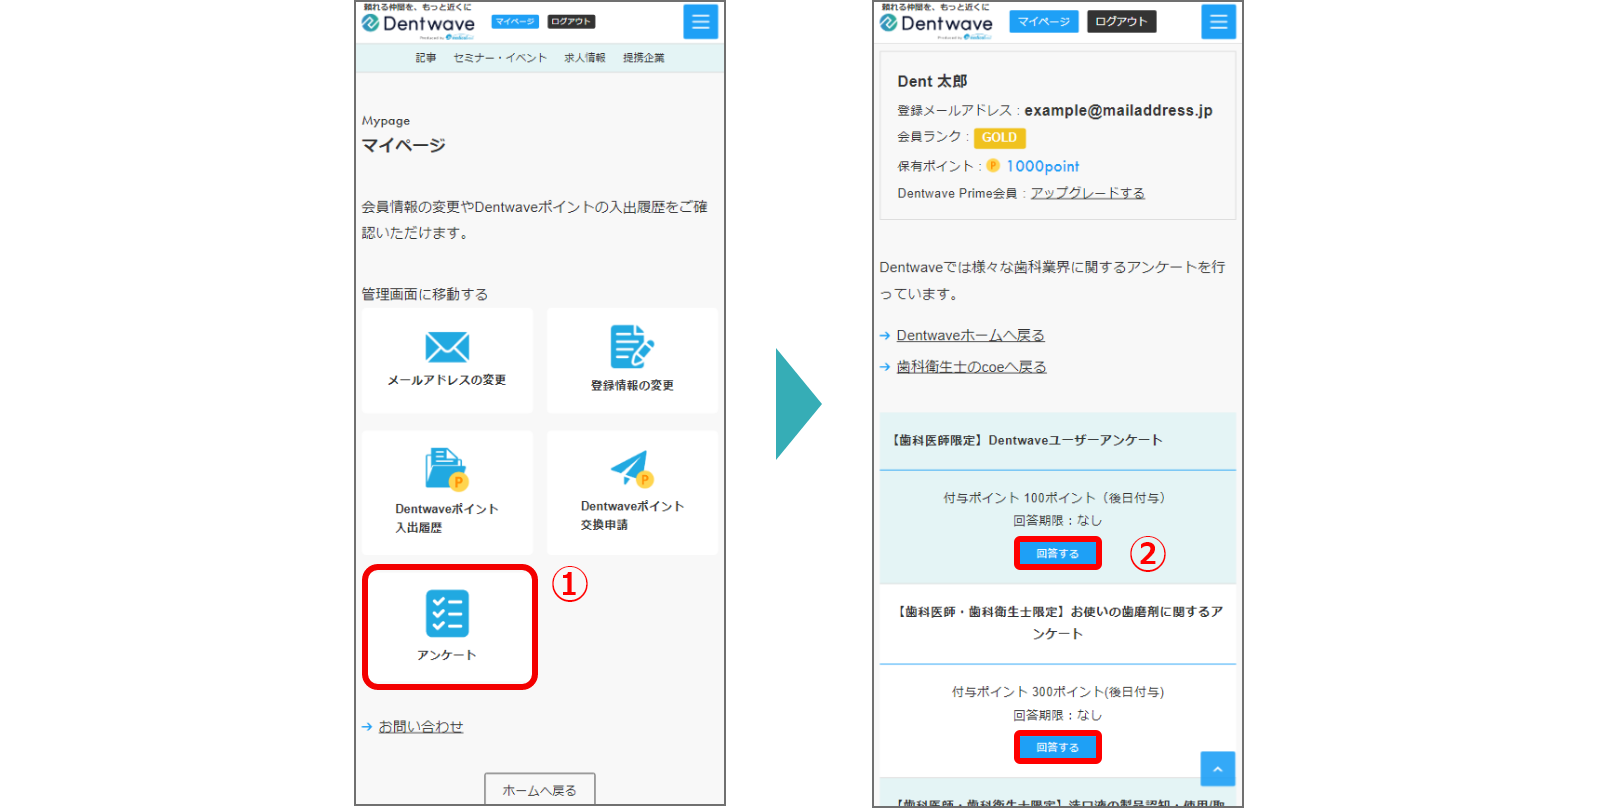Click Dentwave logo in left screen
Image resolution: width=1598 pixels, height=808 pixels.
[418, 23]
